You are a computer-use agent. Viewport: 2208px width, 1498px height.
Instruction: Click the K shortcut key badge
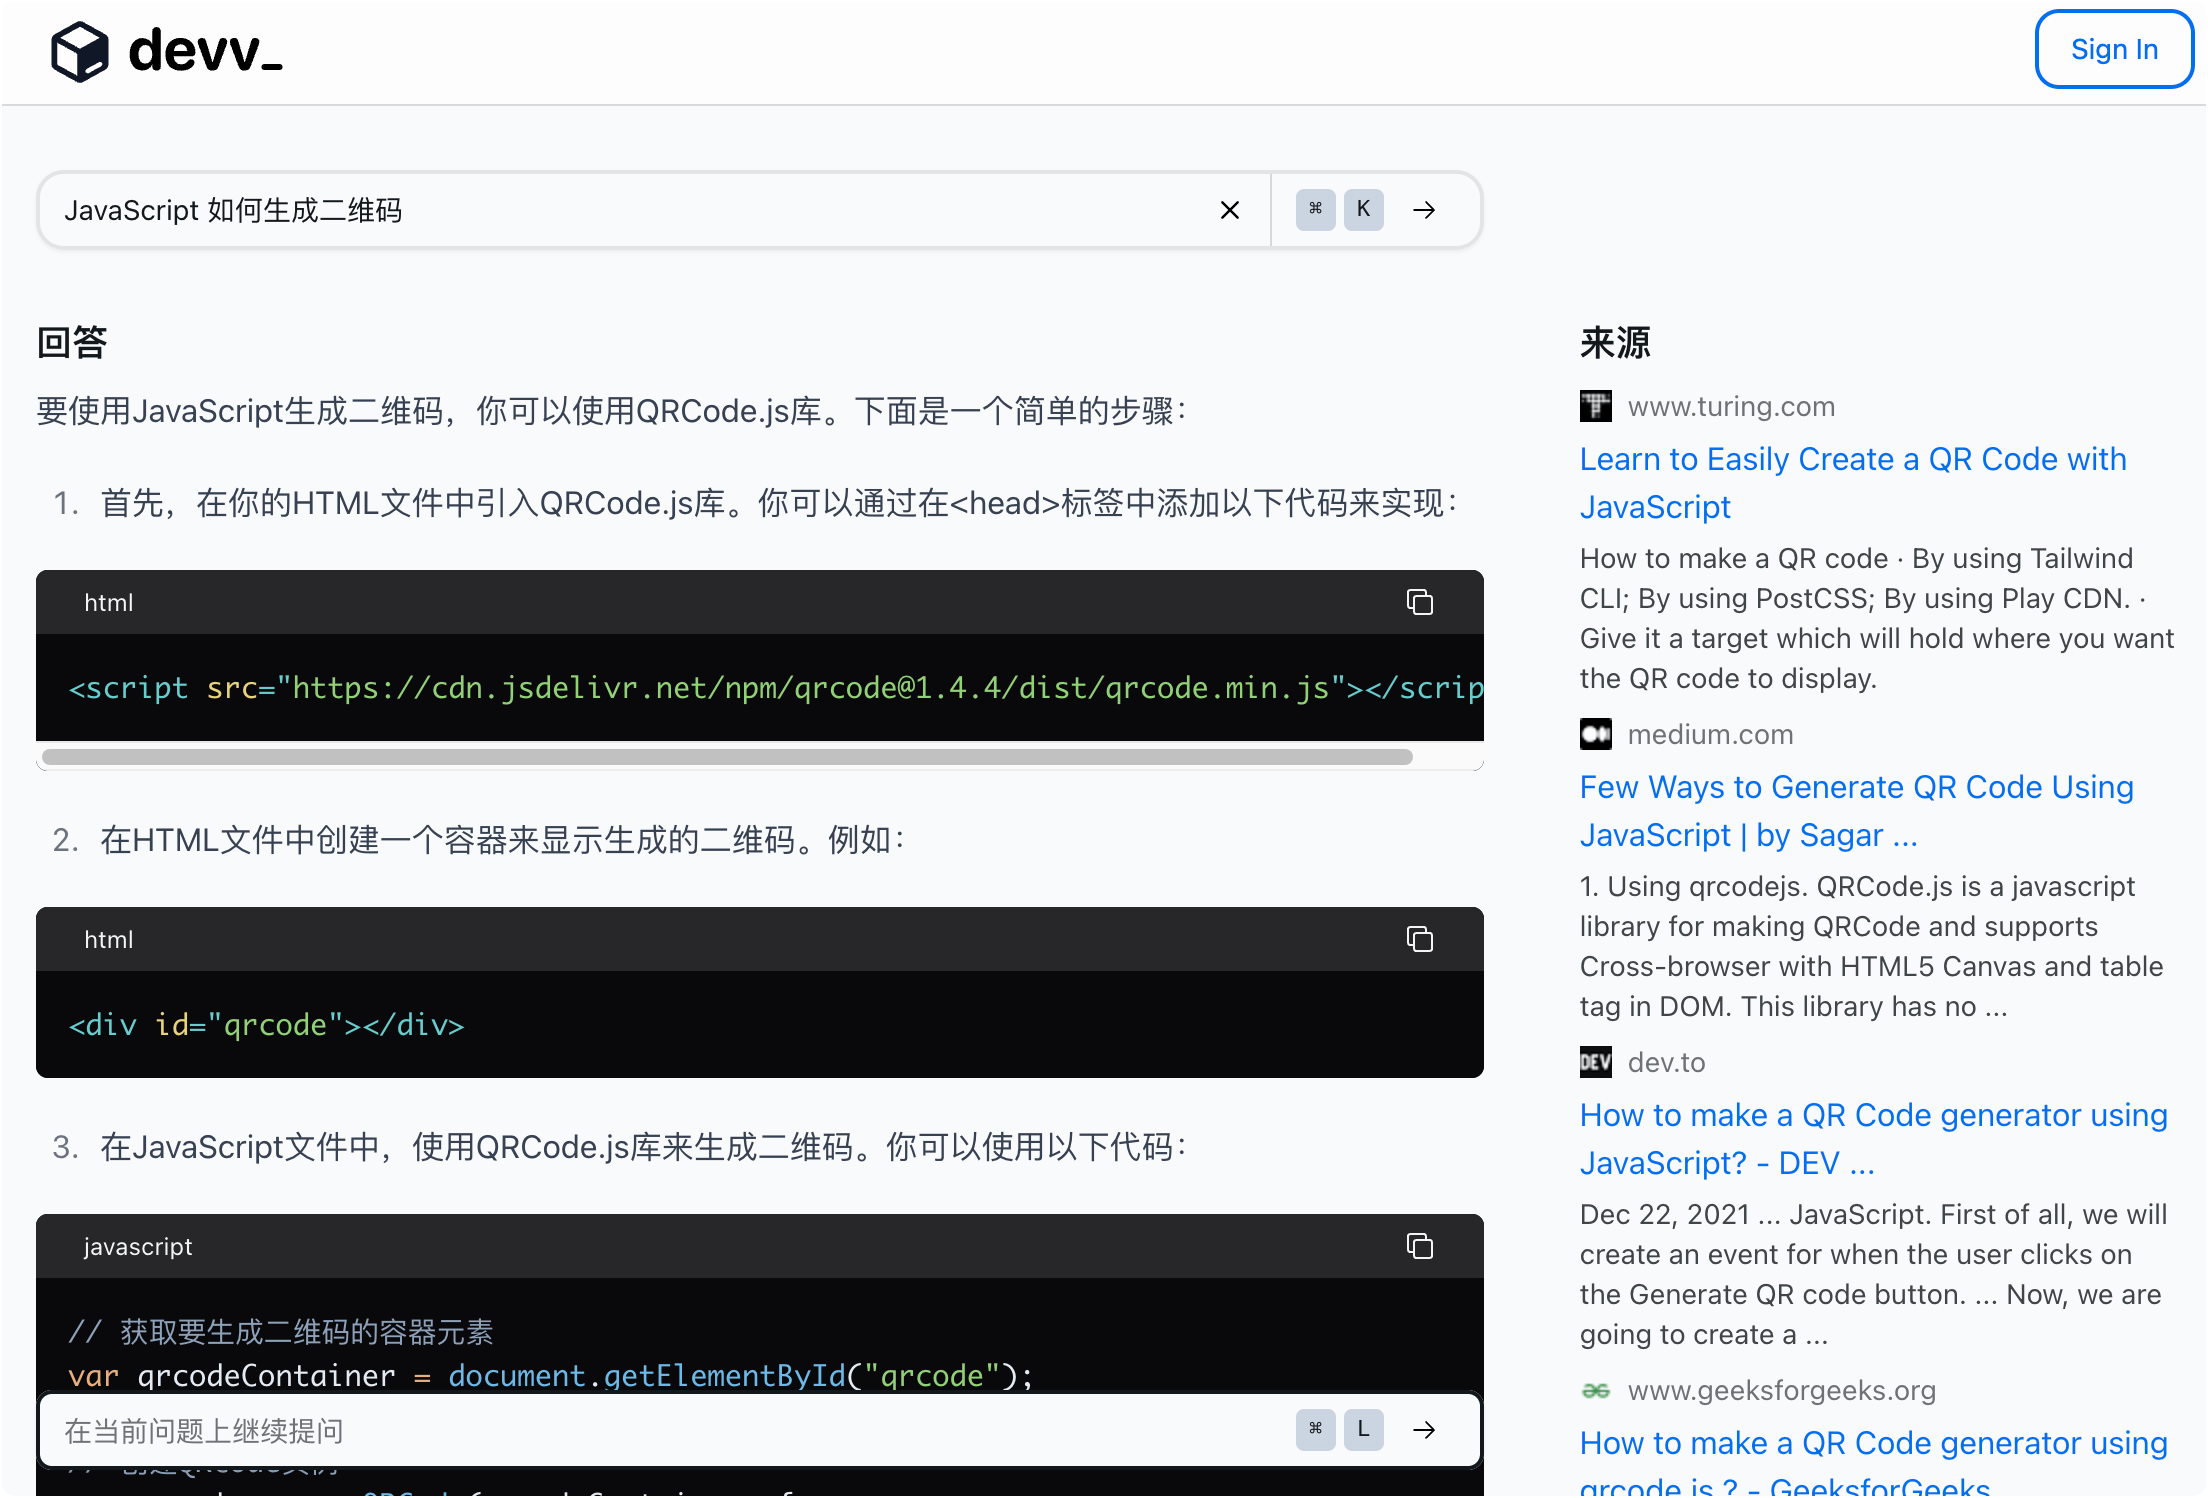[x=1363, y=210]
